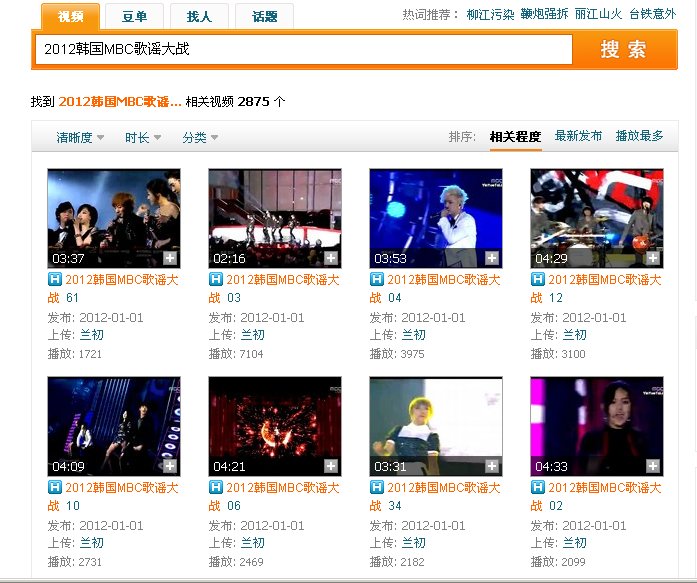Open video title 2012韩国MBC歌谣大战 06
Screen dimensions: 697x583
tap(274, 496)
